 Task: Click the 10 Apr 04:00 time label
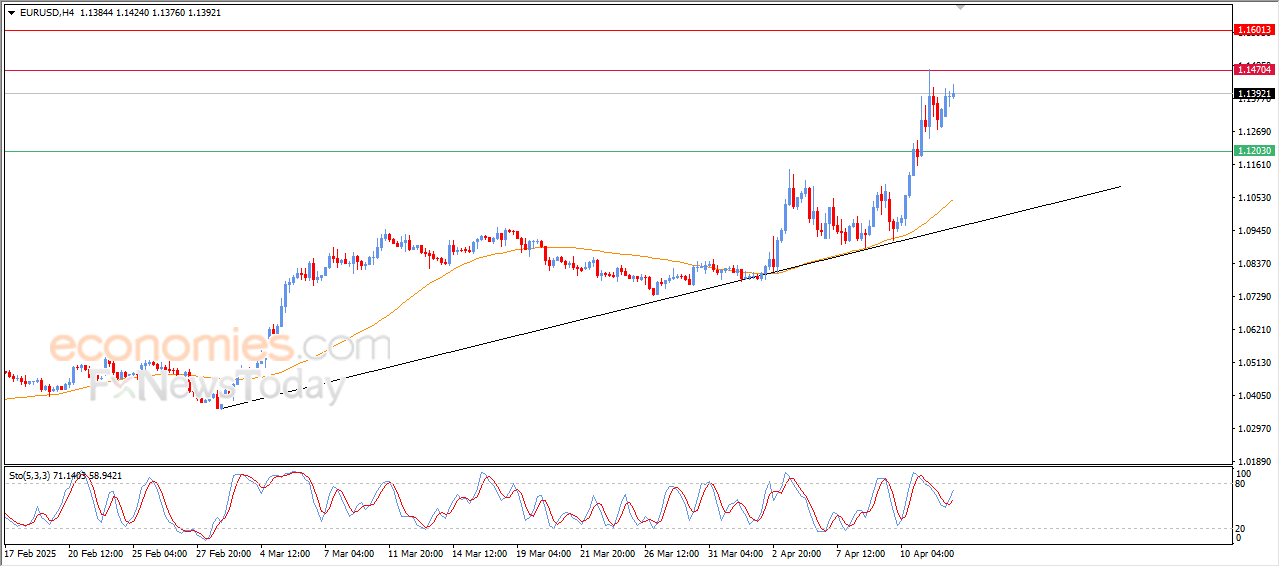point(925,553)
